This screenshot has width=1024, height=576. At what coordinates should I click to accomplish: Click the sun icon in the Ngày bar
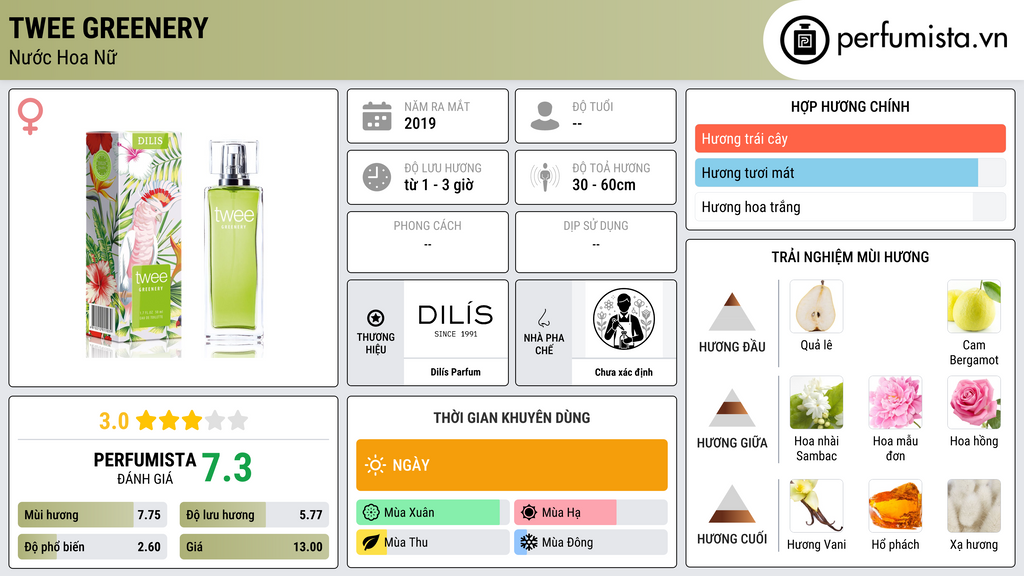376,465
